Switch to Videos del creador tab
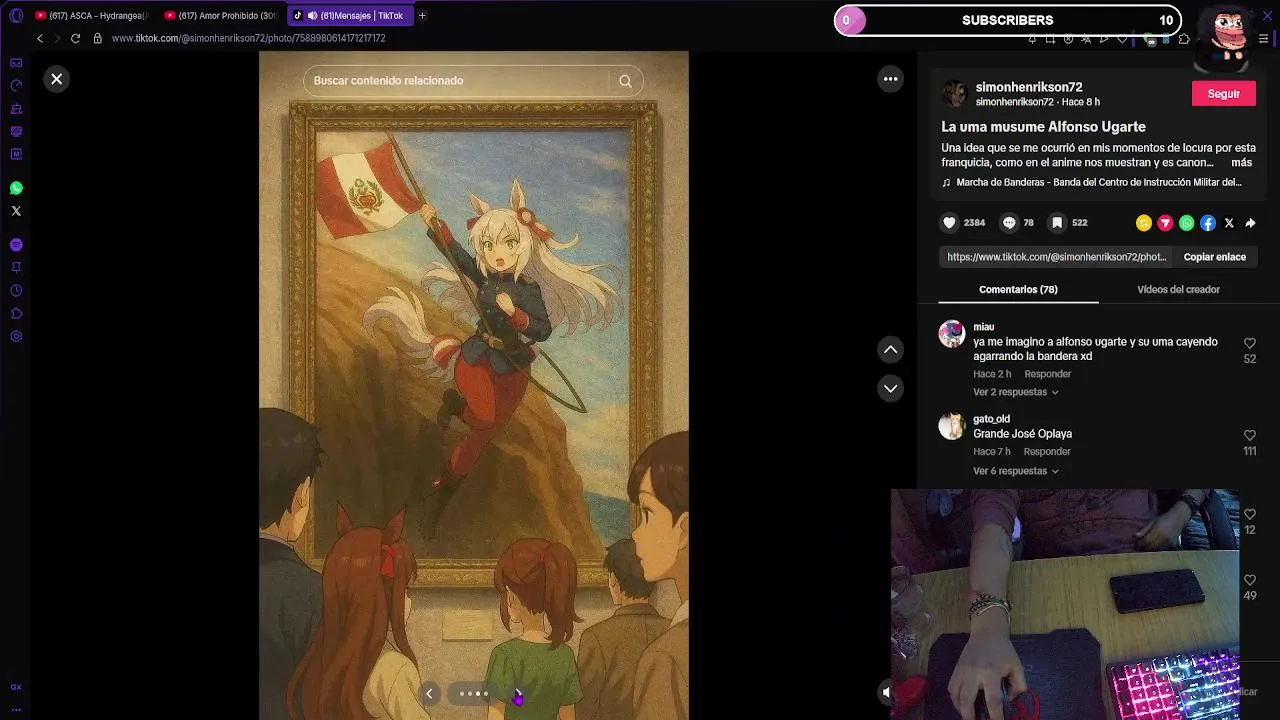The image size is (1280, 720). [1178, 289]
